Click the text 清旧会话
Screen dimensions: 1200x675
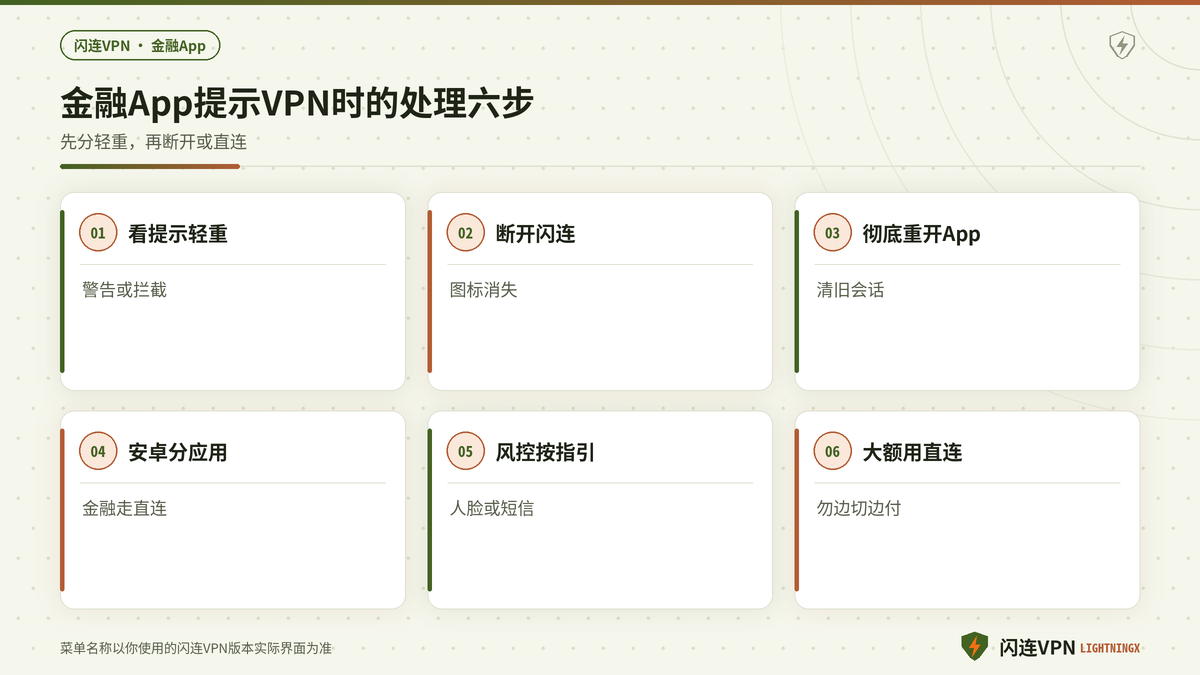click(x=850, y=290)
